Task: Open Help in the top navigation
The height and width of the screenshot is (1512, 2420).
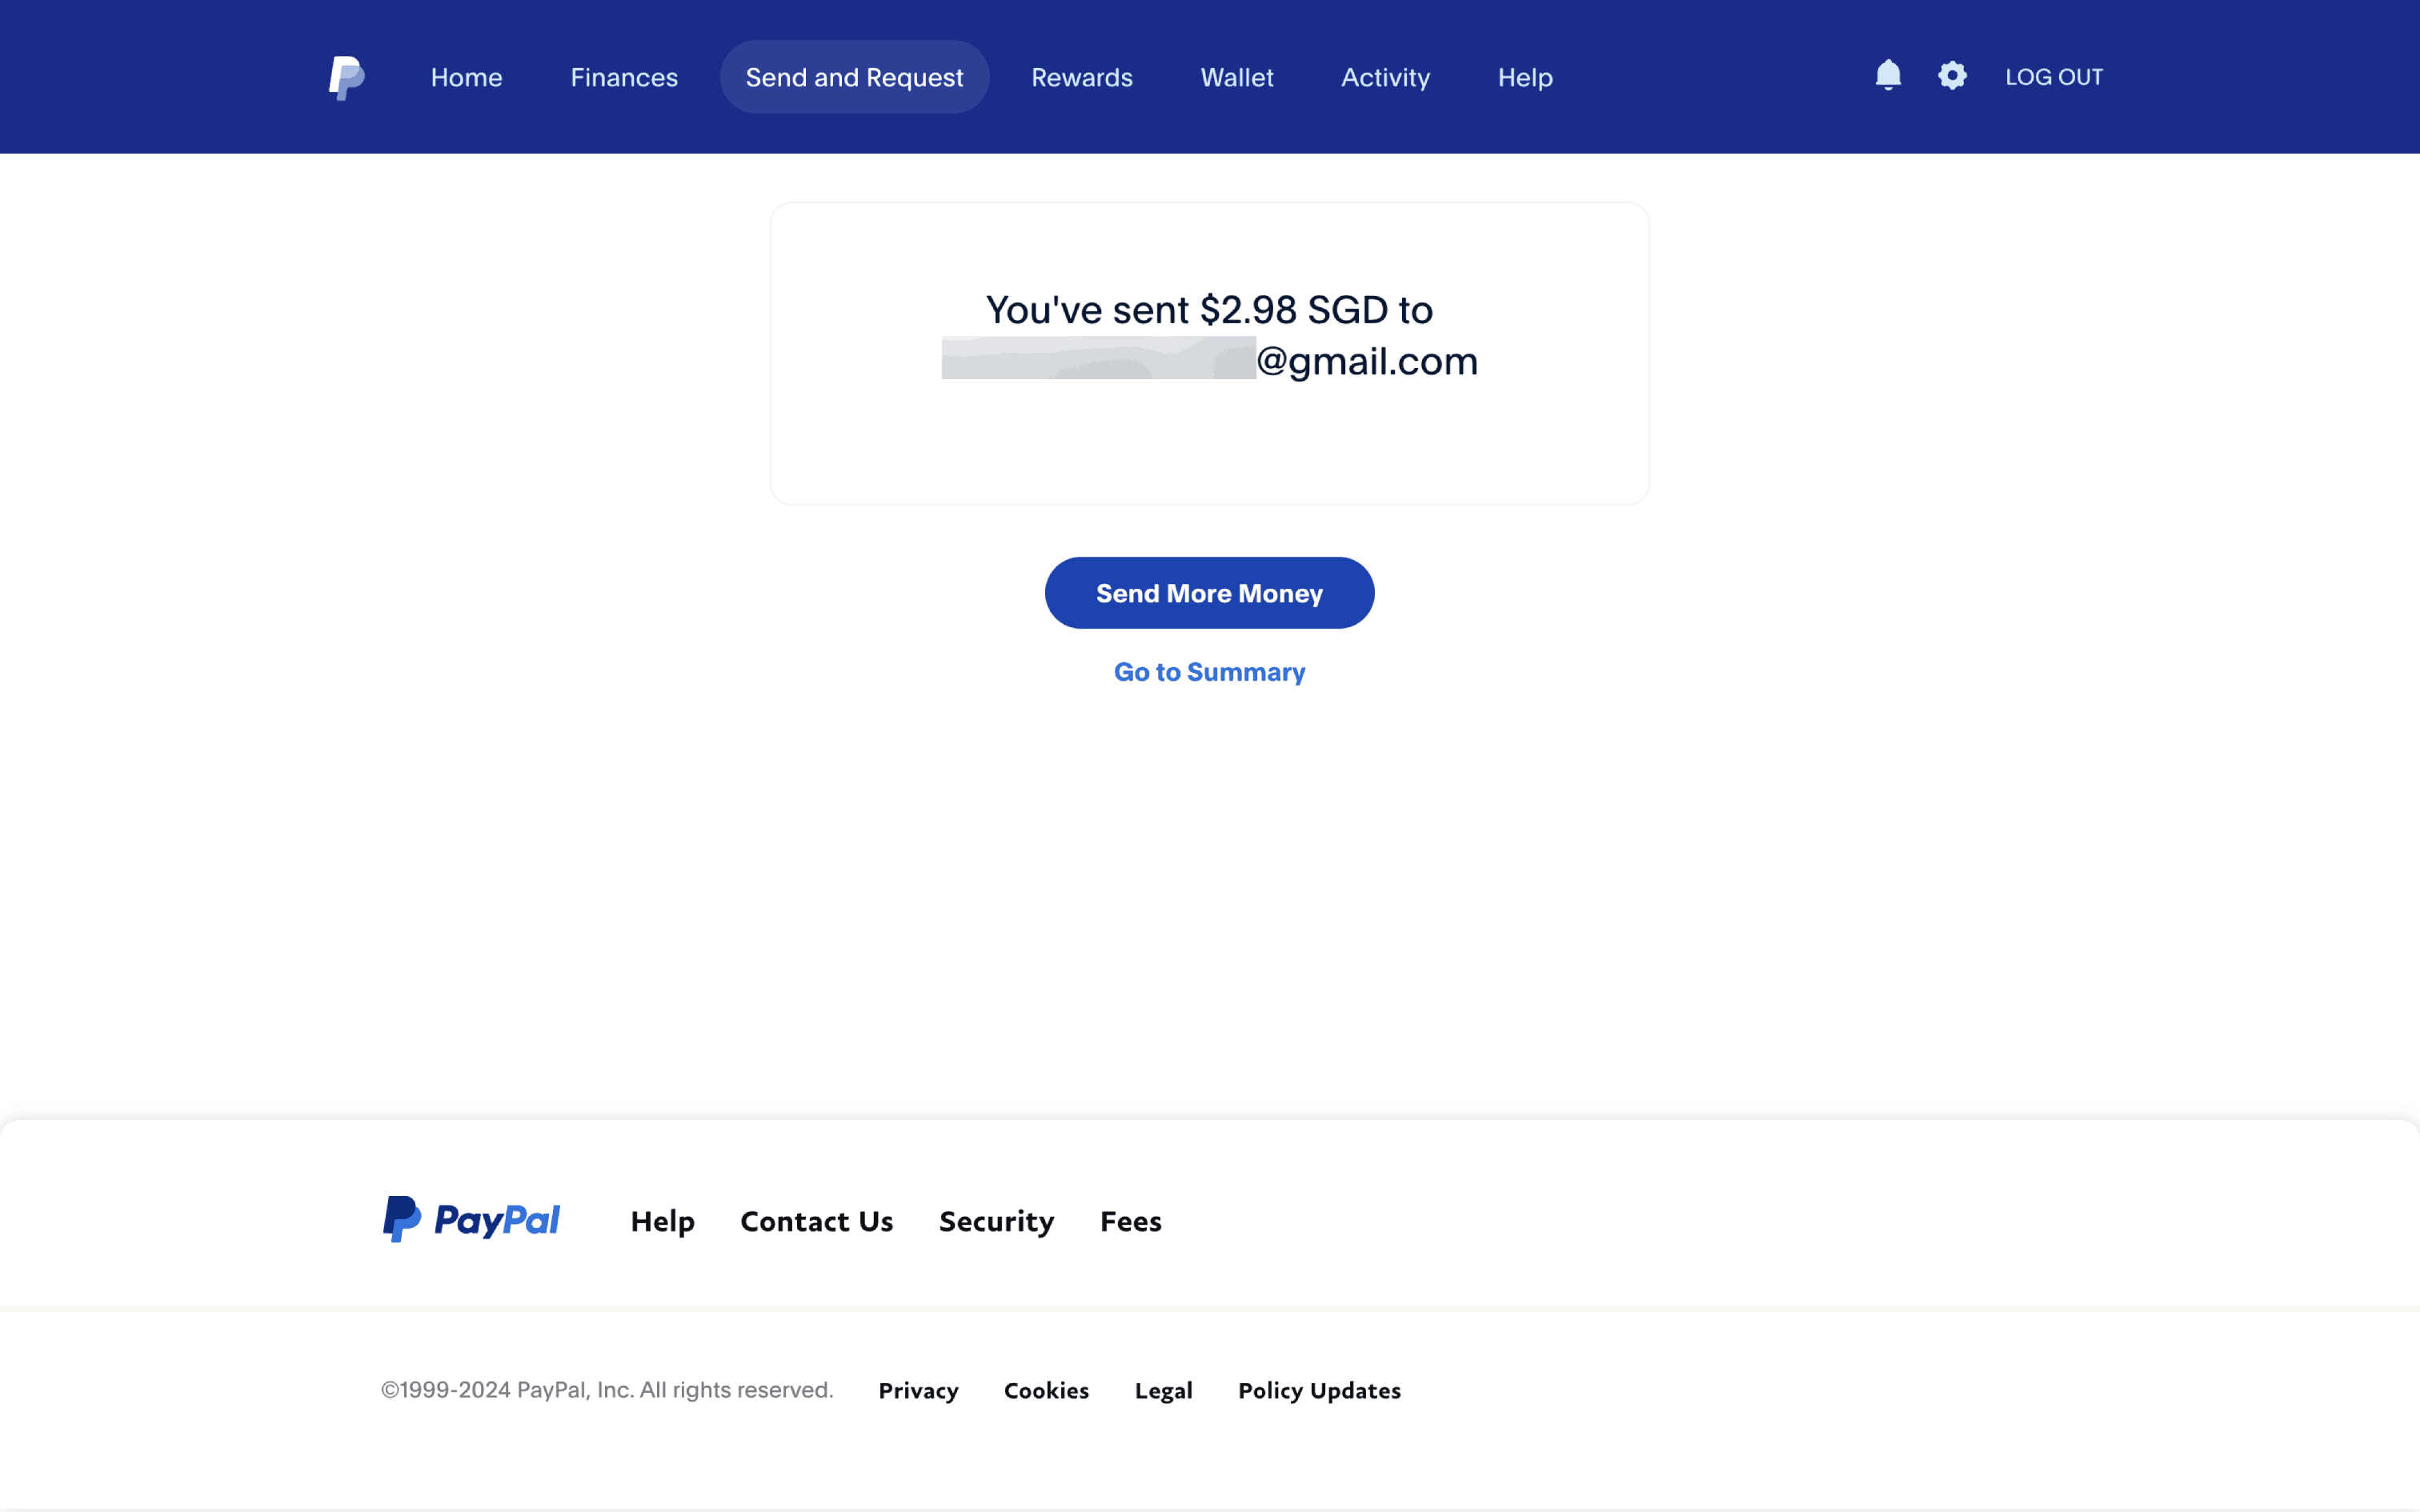Action: [x=1524, y=77]
